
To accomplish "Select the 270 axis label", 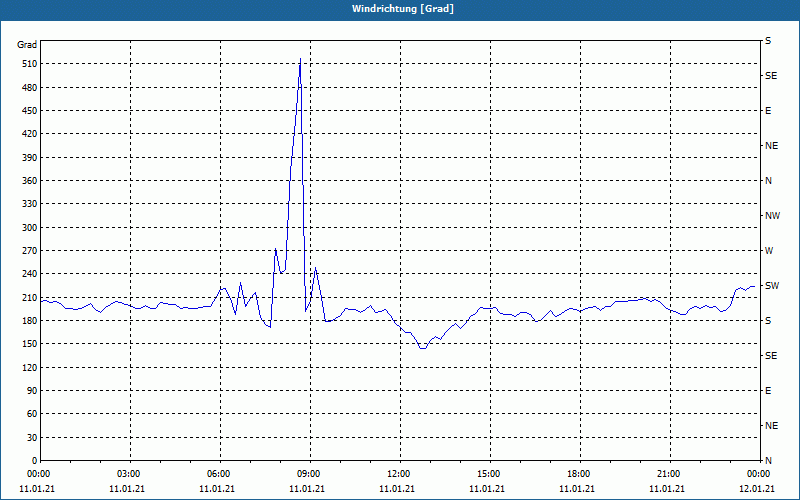I will [30, 251].
